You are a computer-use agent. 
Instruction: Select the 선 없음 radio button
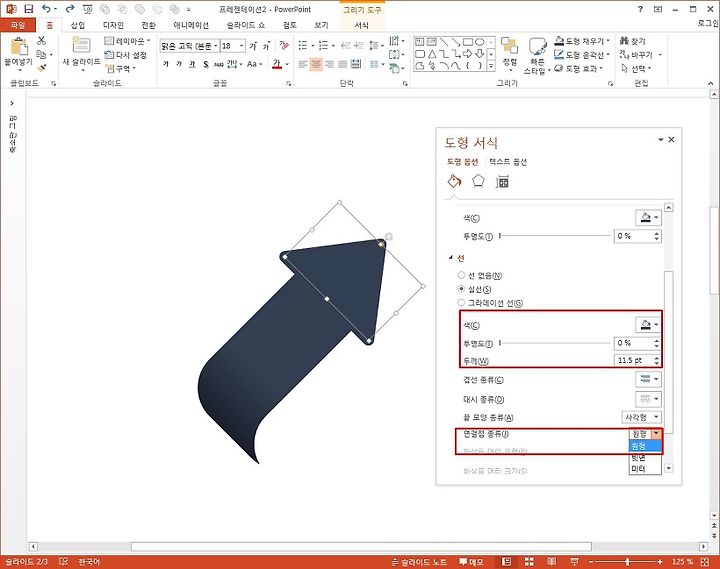(461, 275)
